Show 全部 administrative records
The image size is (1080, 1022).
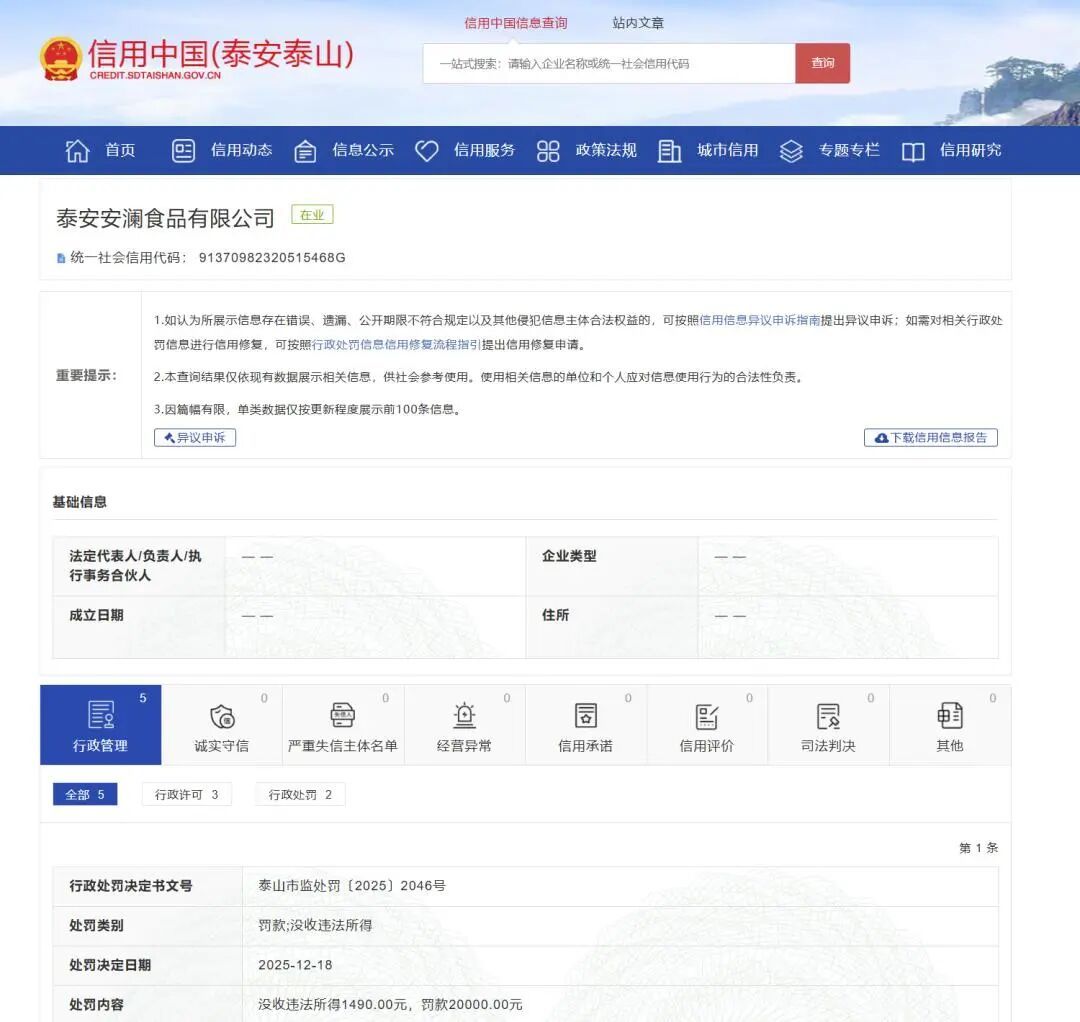point(85,795)
